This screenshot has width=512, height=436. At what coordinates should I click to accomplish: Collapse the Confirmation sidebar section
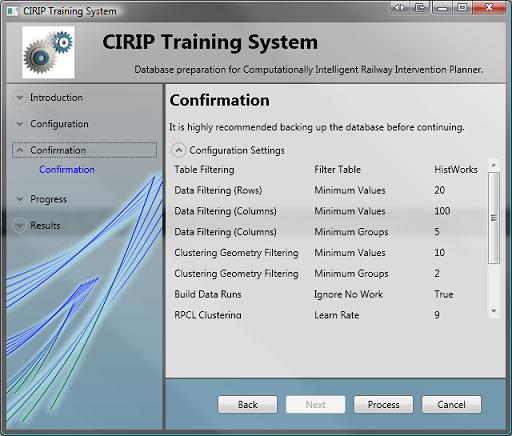point(20,150)
